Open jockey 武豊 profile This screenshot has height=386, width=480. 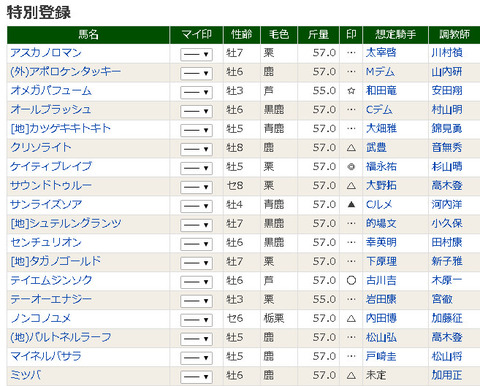(376, 148)
